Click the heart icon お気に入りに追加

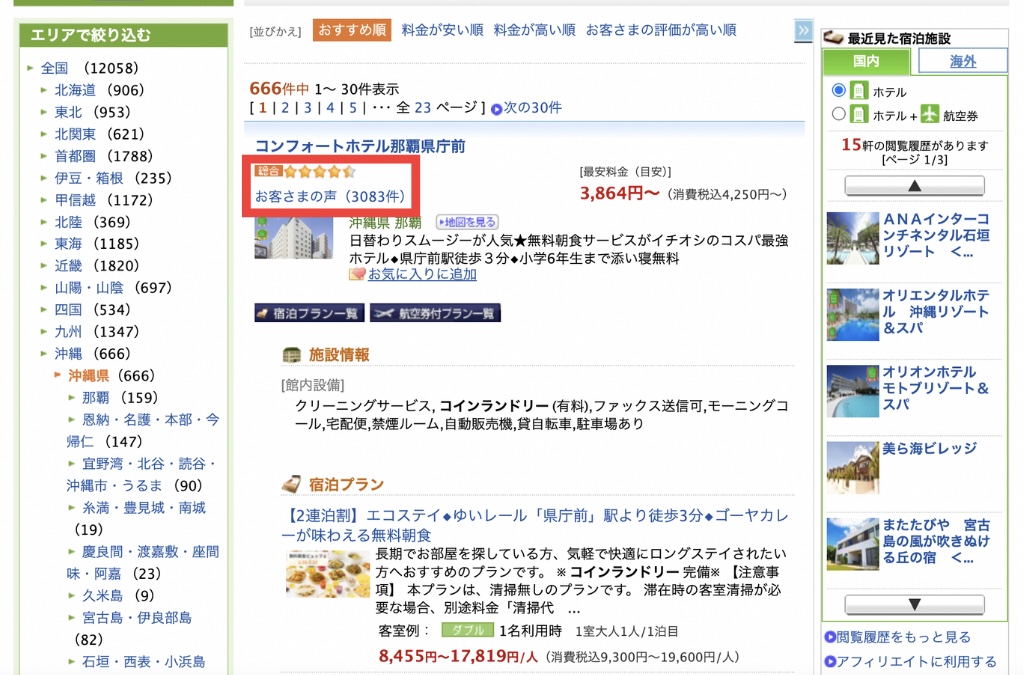pos(357,274)
